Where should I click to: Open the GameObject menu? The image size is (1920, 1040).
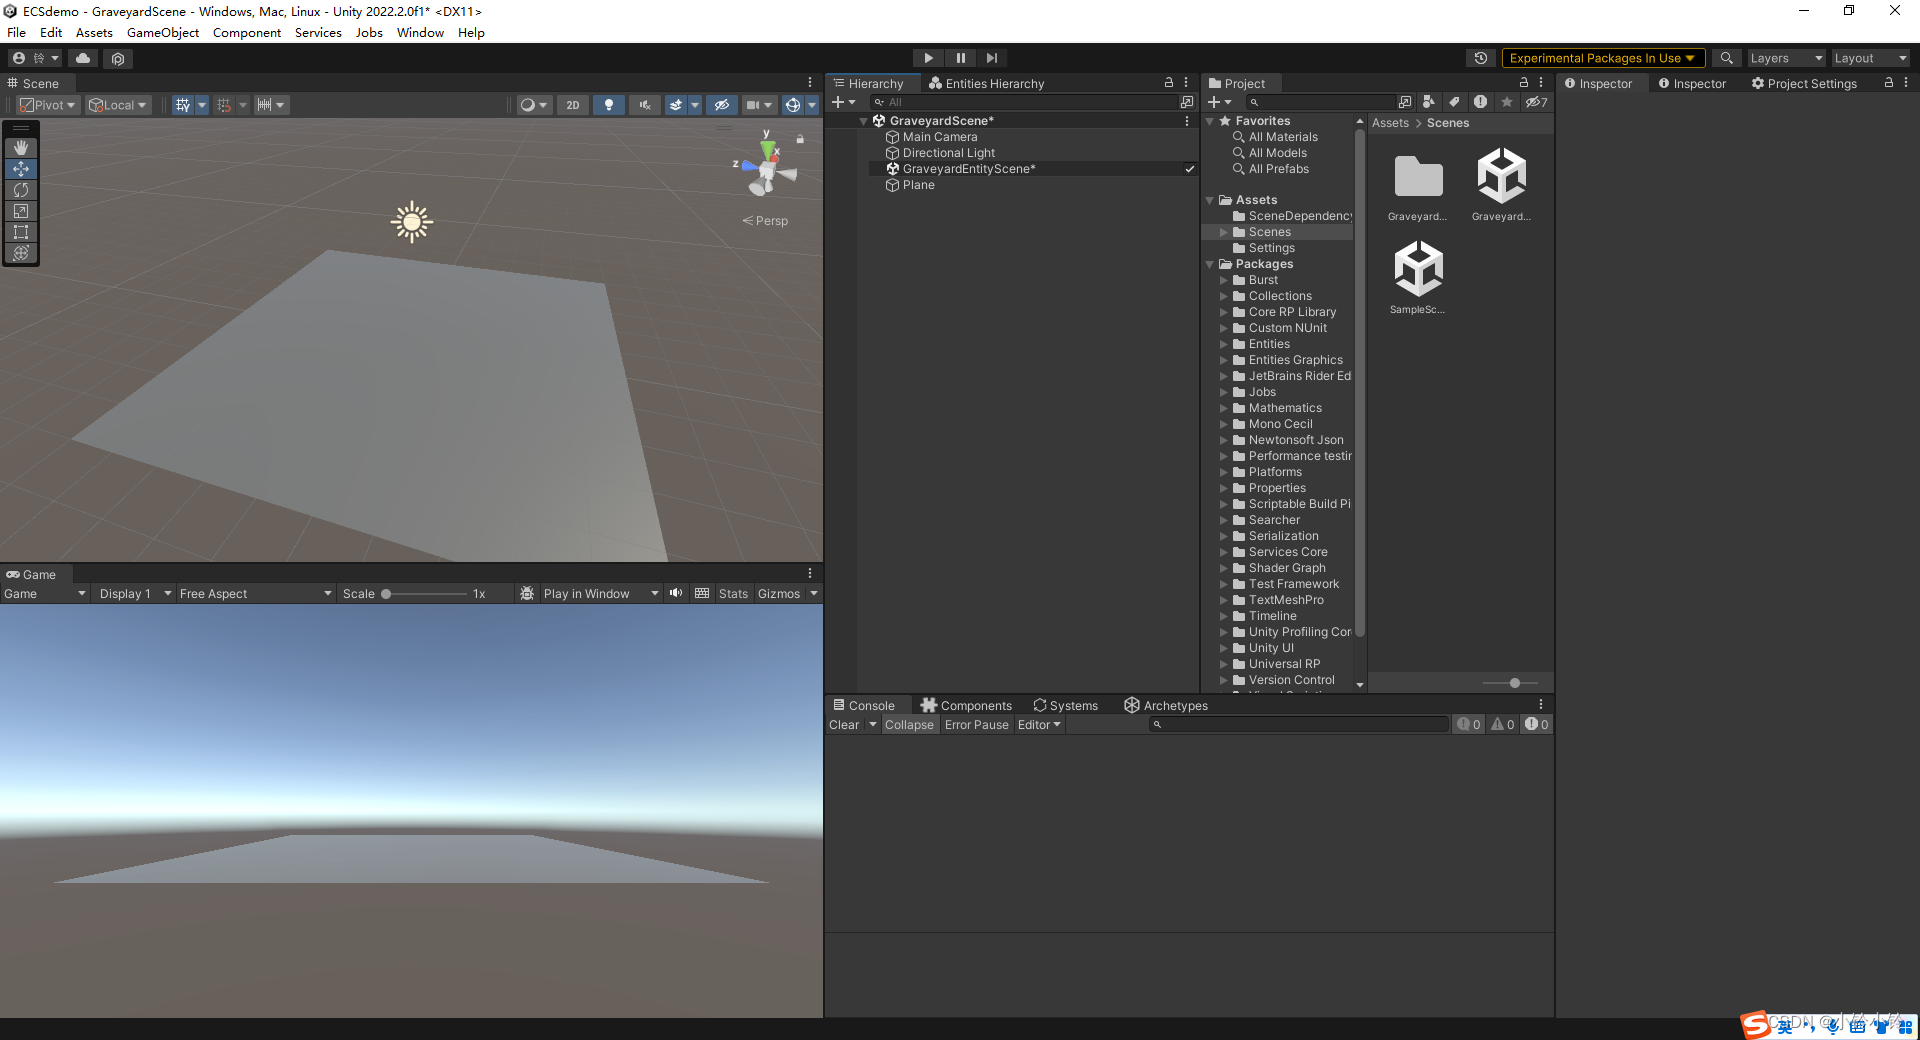[x=163, y=32]
